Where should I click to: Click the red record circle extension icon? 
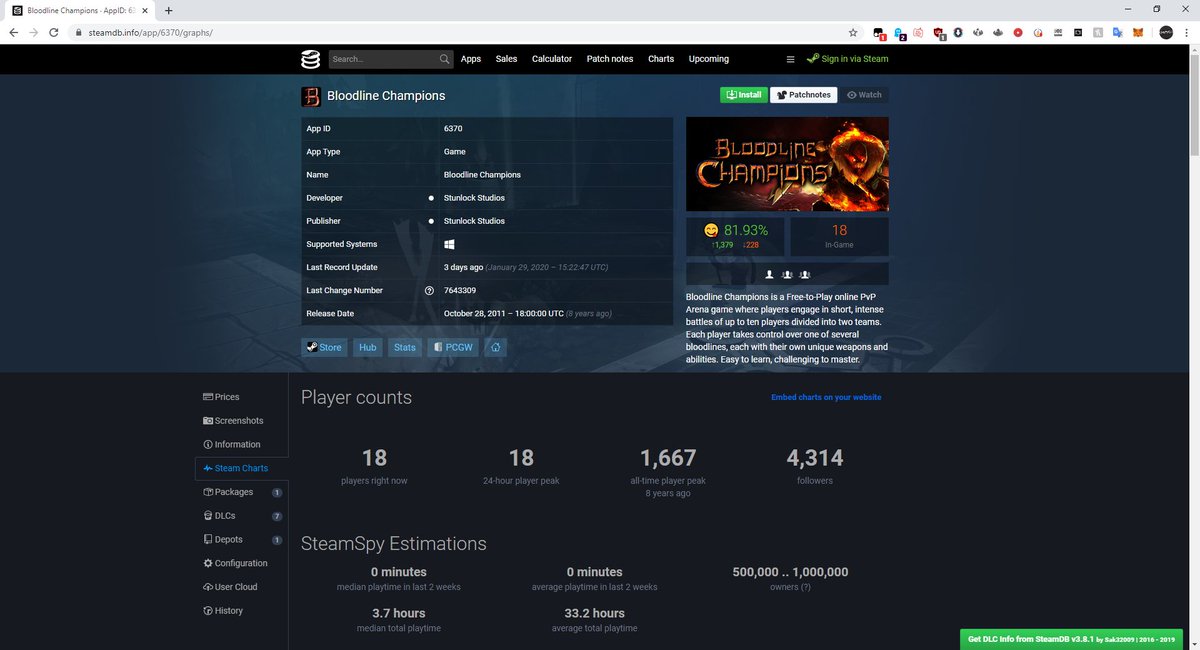pos(1018,32)
